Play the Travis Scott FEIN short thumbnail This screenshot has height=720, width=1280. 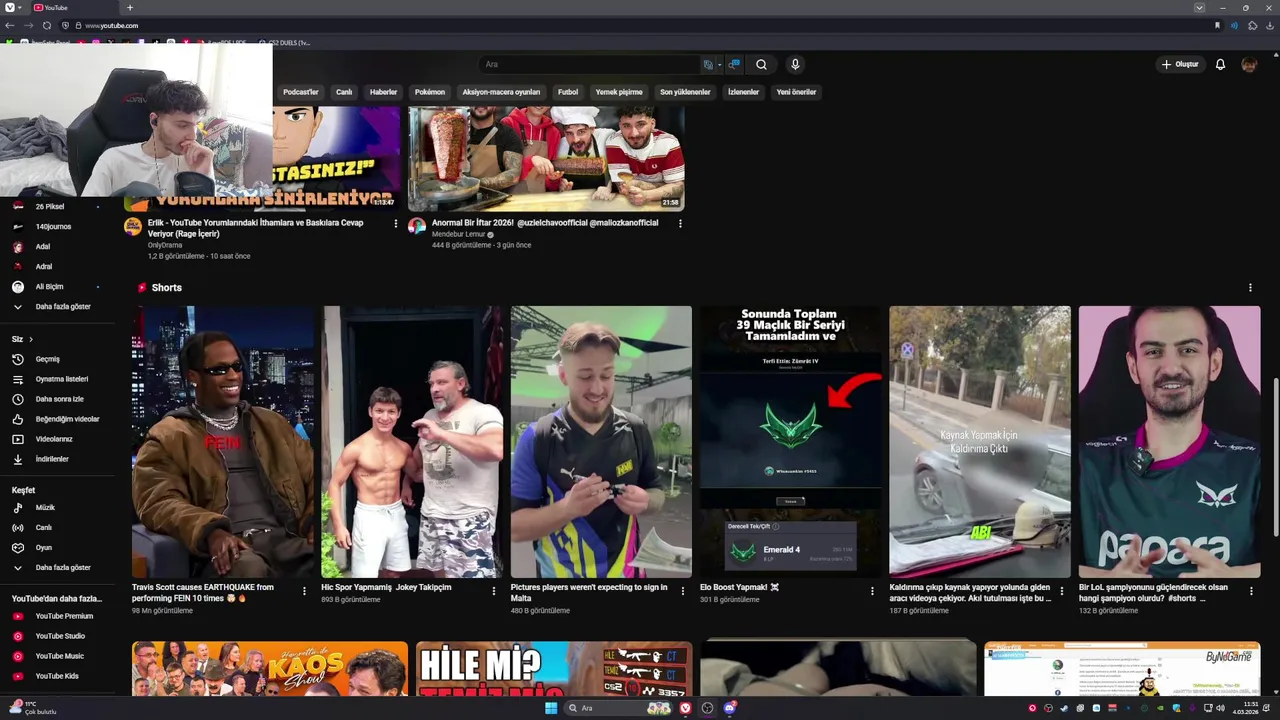(x=222, y=442)
